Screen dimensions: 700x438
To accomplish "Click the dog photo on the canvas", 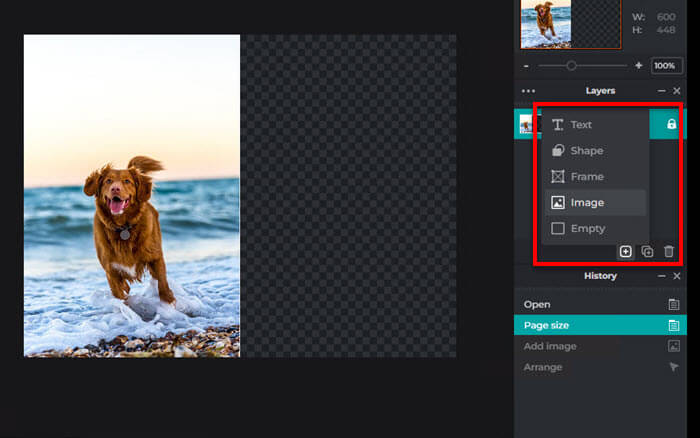I will (x=132, y=196).
